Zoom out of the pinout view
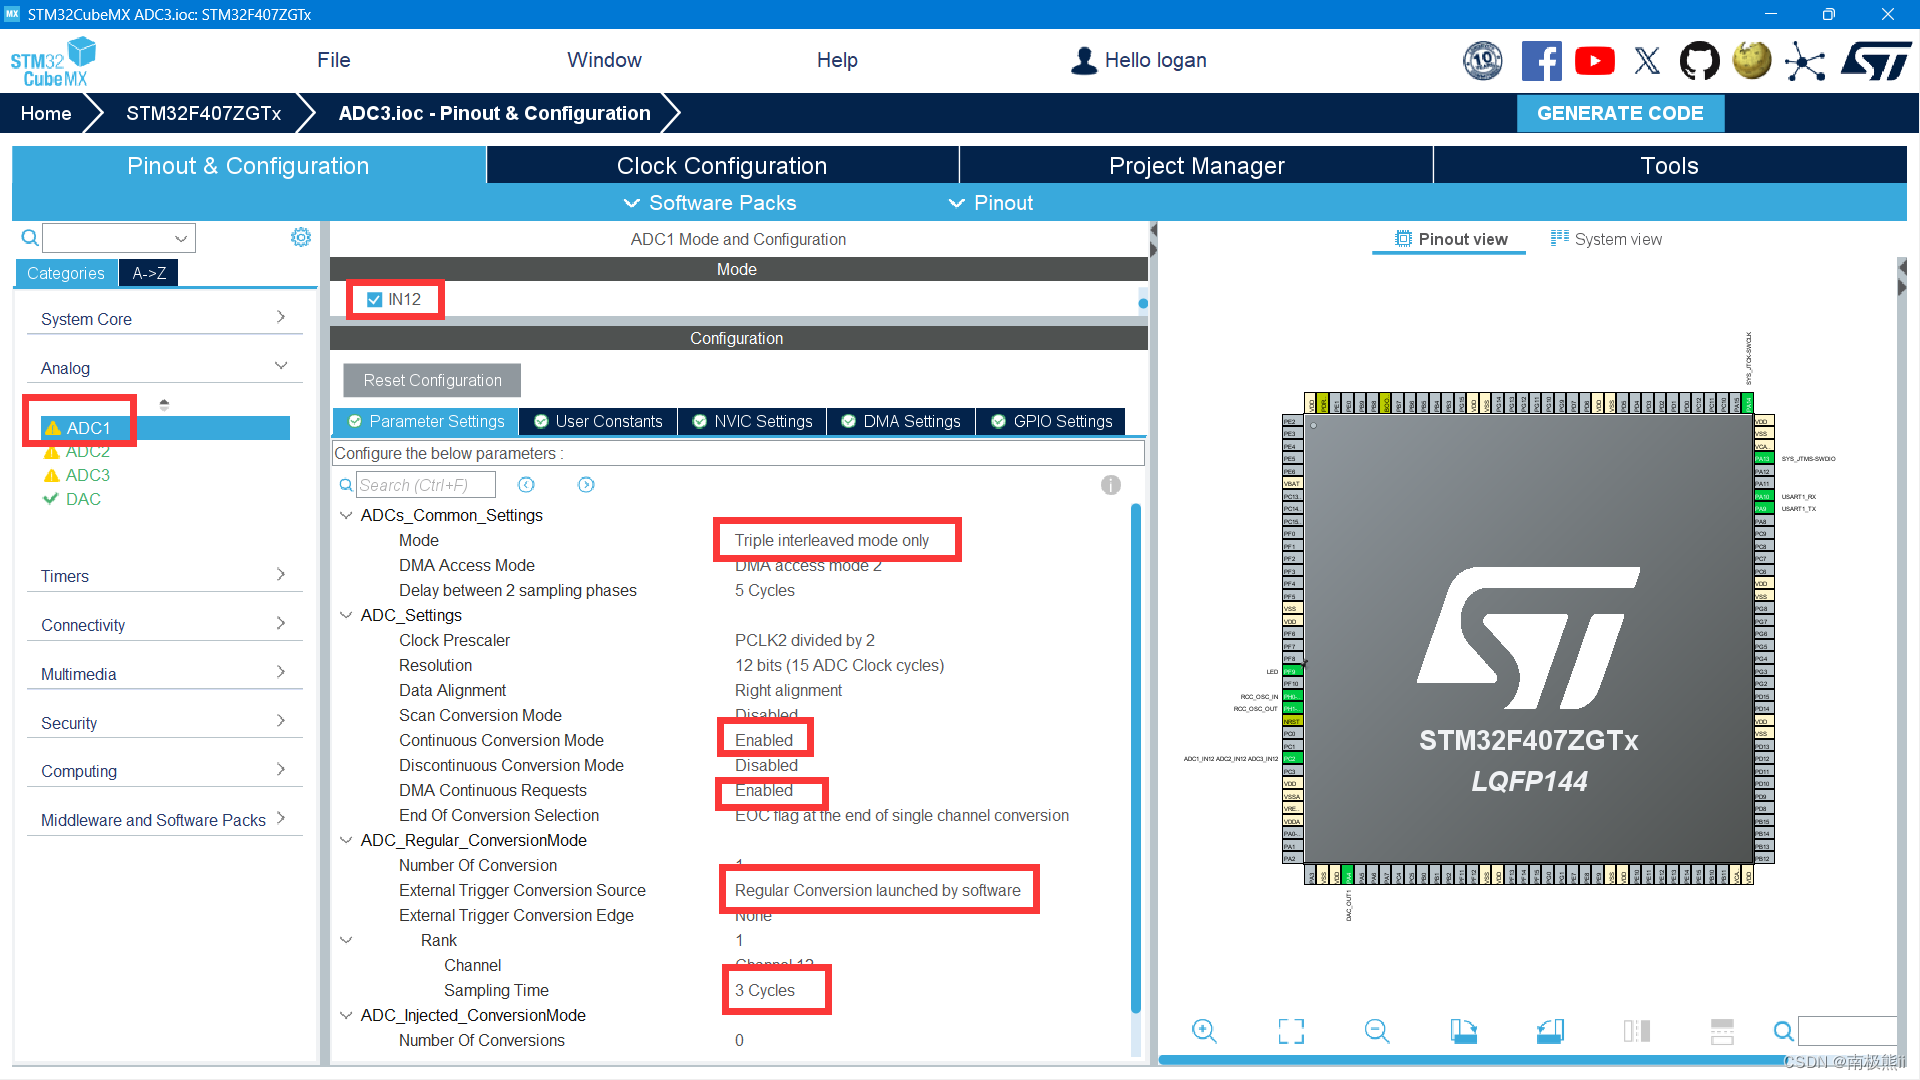This screenshot has width=1920, height=1080. pos(1376,1031)
